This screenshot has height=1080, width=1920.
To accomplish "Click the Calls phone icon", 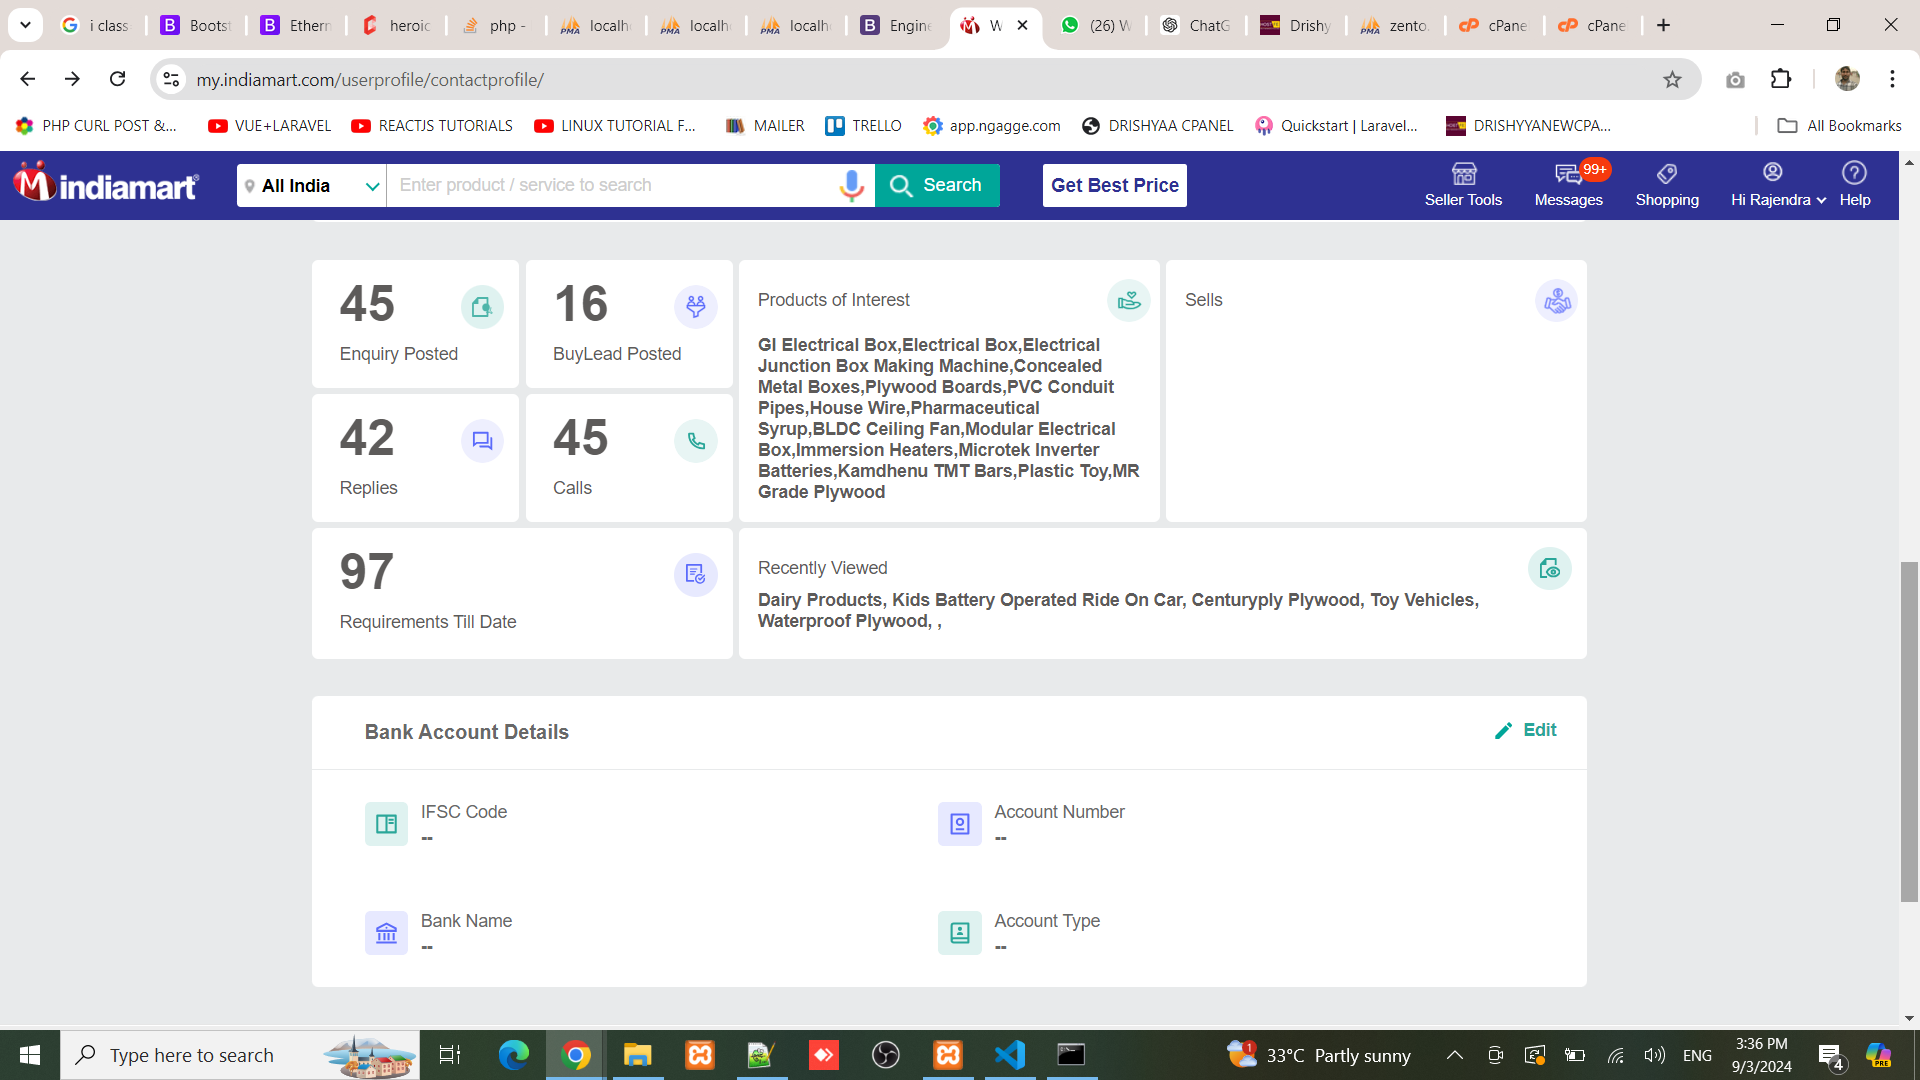I will 695,441.
